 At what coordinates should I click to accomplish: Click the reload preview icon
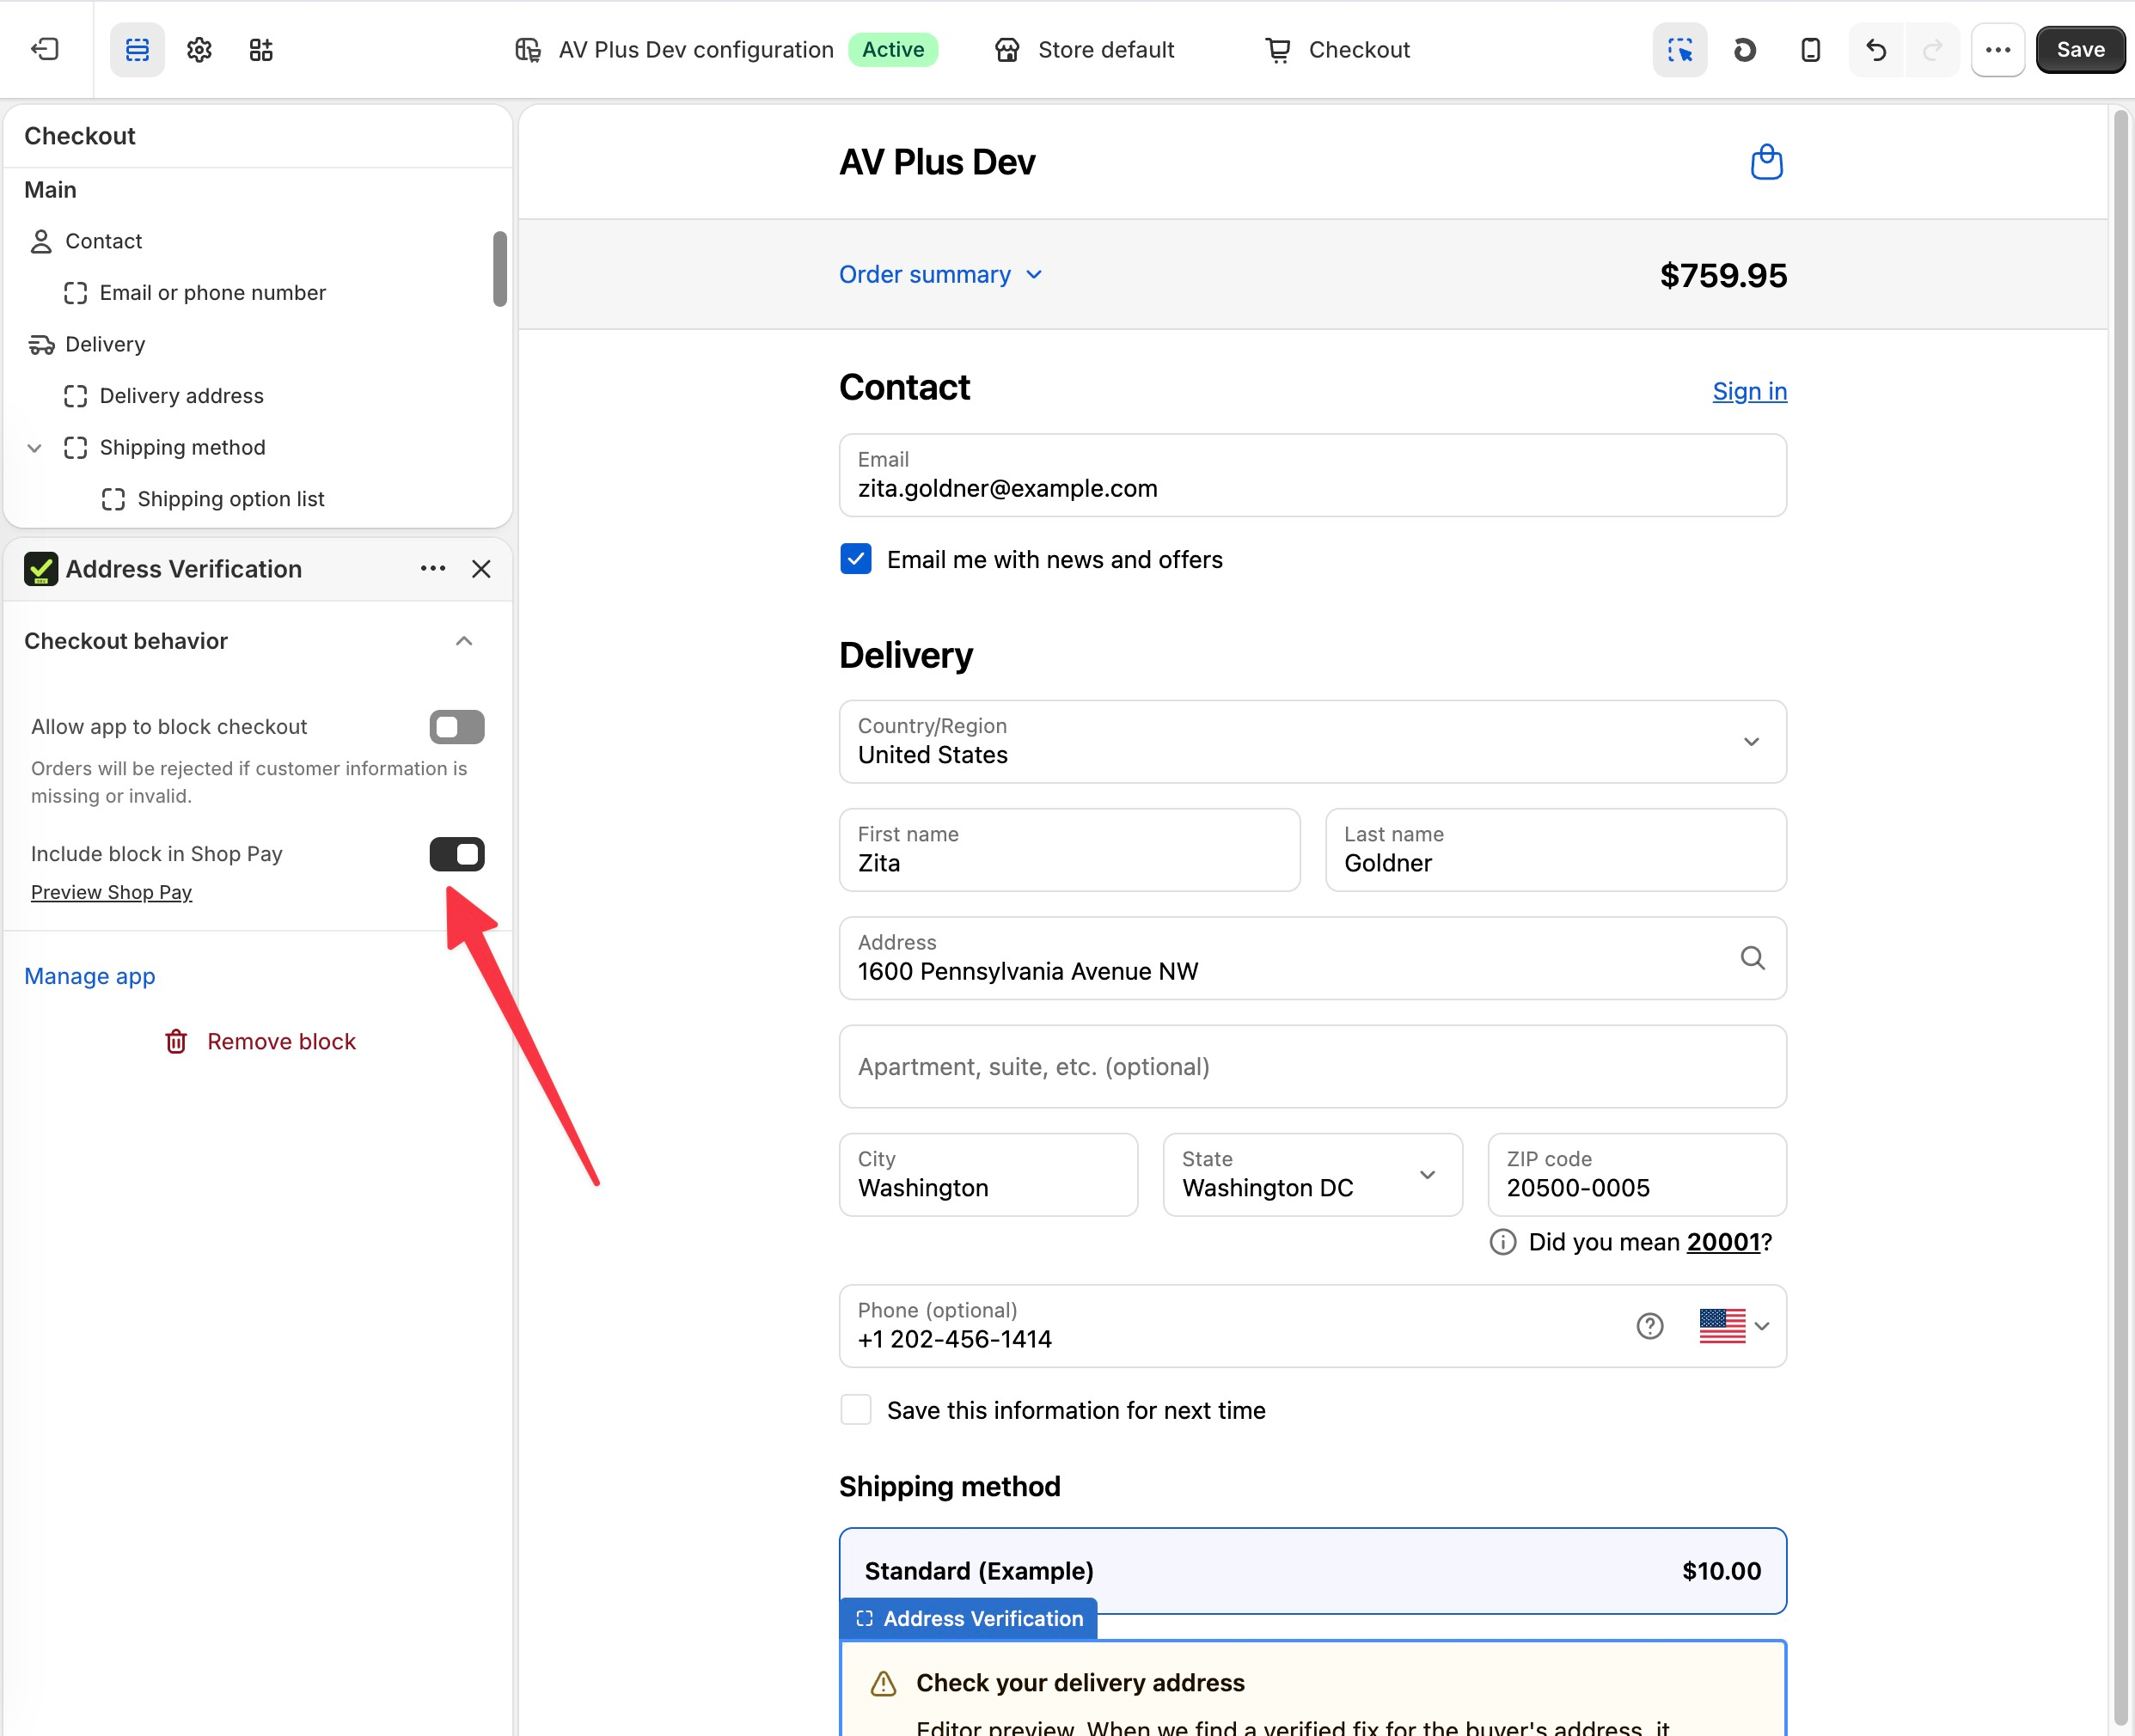[x=1745, y=49]
